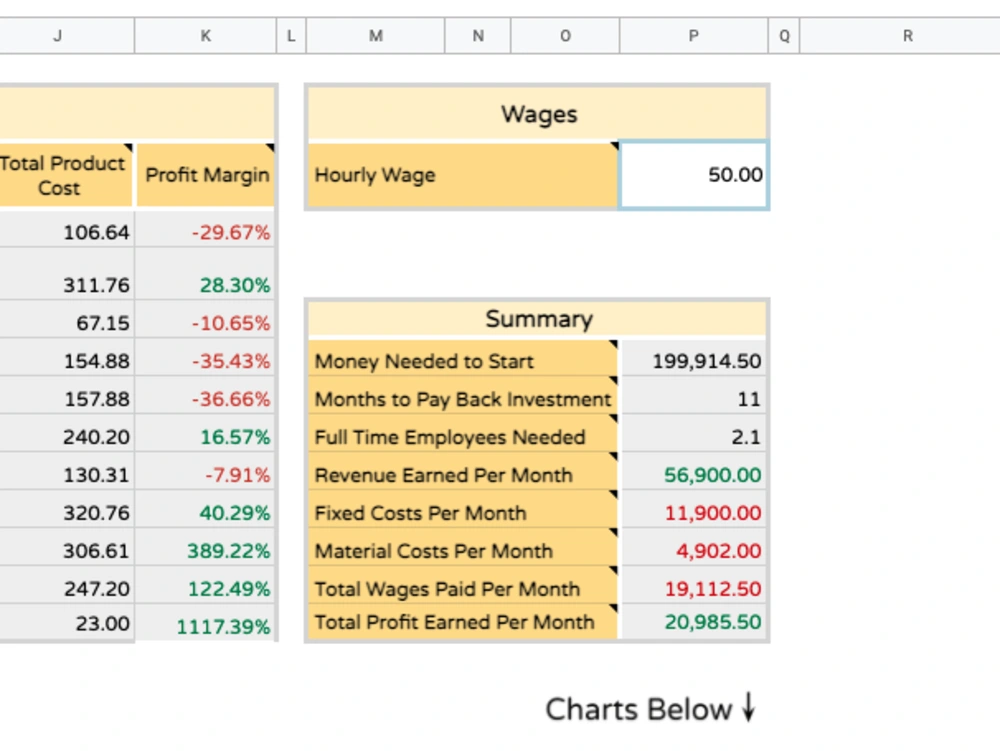The width and height of the screenshot is (1000, 751).
Task: Select product cost cell 67.15
Action: click(x=66, y=320)
